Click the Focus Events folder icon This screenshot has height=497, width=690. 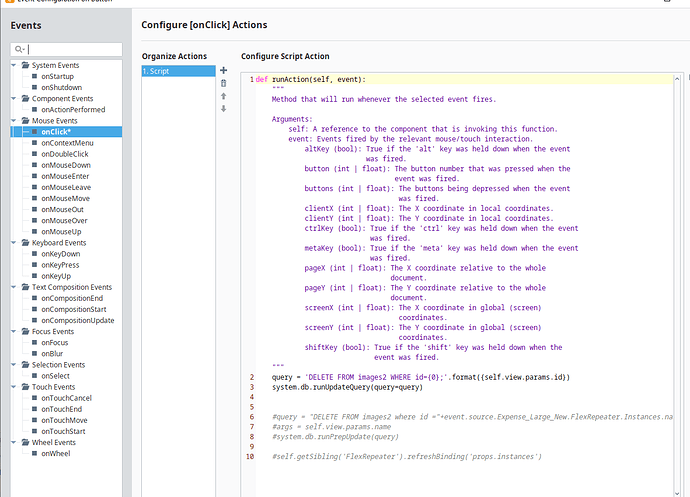coord(26,331)
